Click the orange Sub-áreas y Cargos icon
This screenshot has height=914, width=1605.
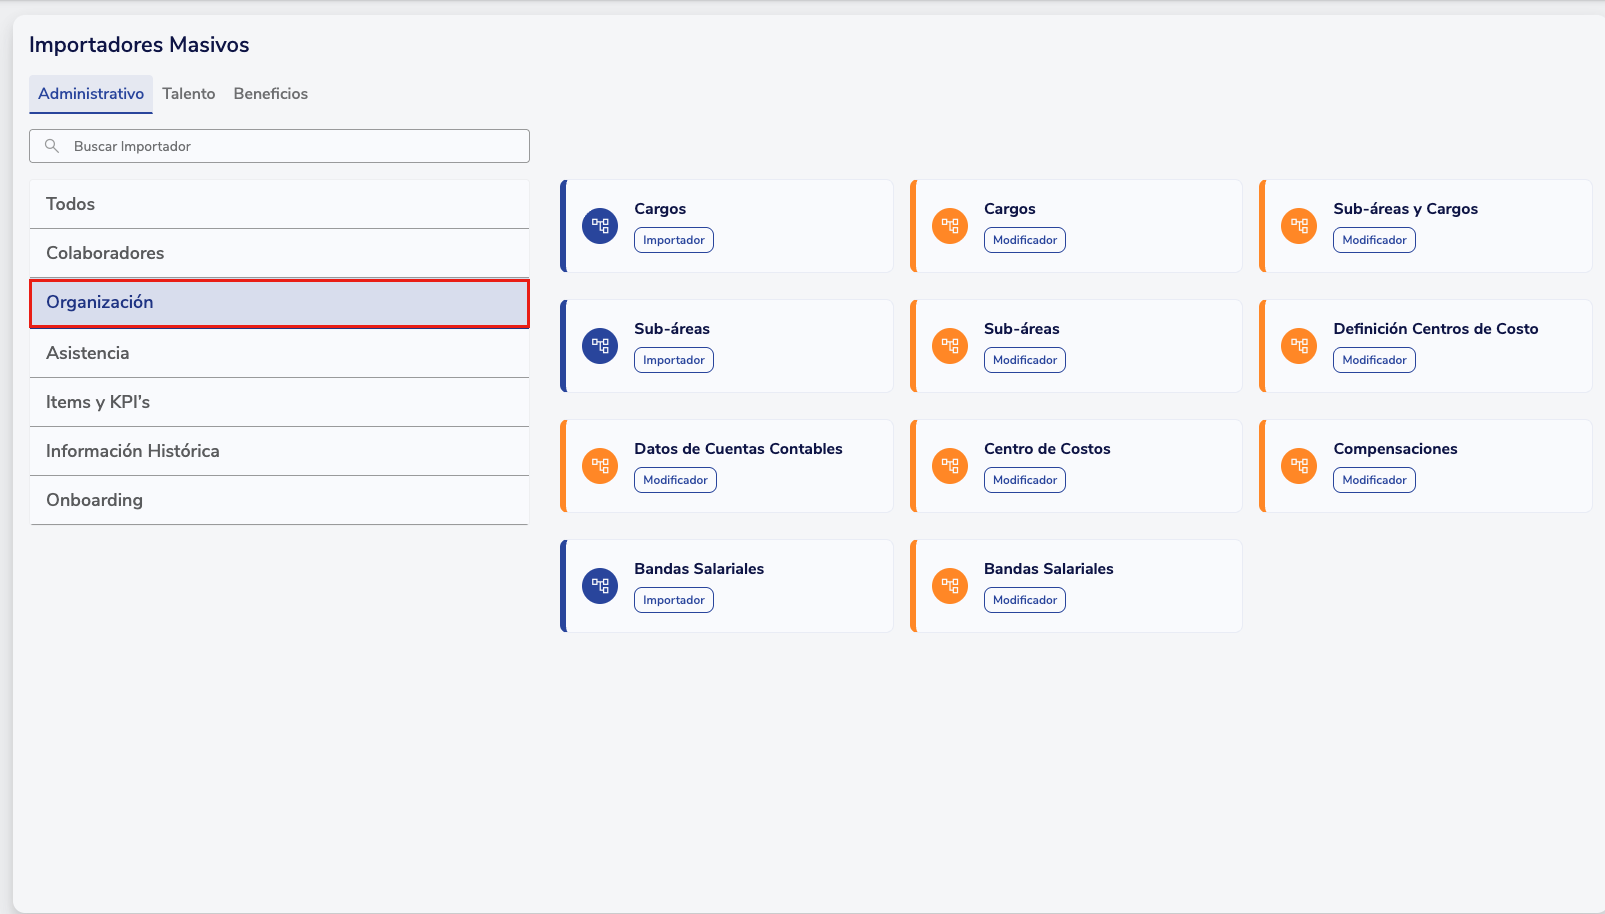coord(1299,226)
